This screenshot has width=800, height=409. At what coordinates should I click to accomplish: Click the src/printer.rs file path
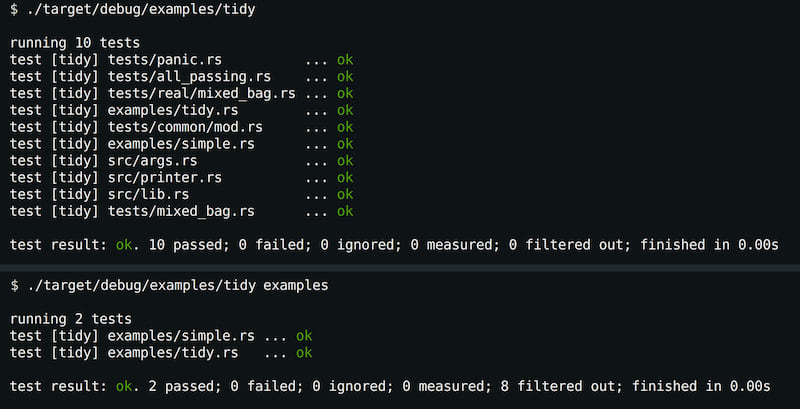click(x=165, y=178)
